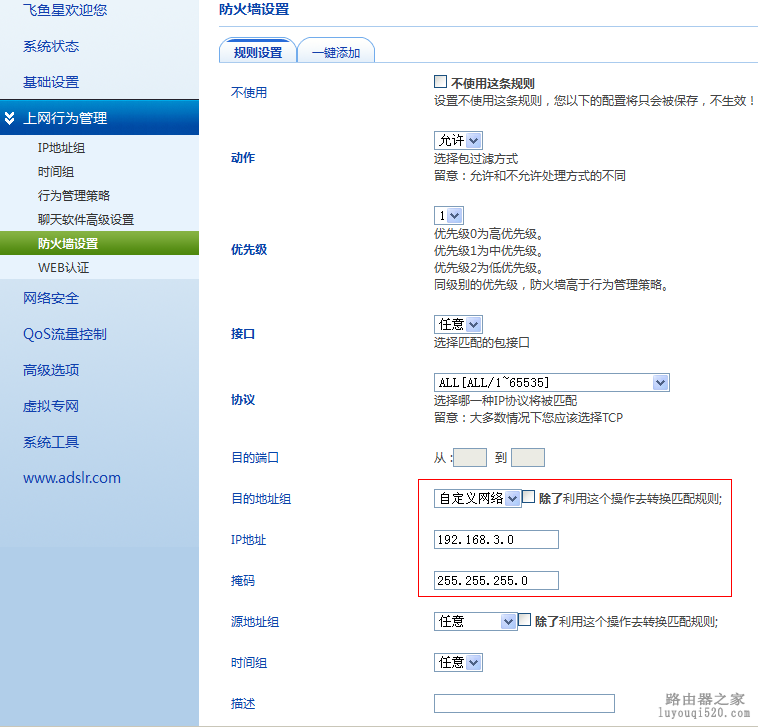Click the 描述 text field

point(525,703)
